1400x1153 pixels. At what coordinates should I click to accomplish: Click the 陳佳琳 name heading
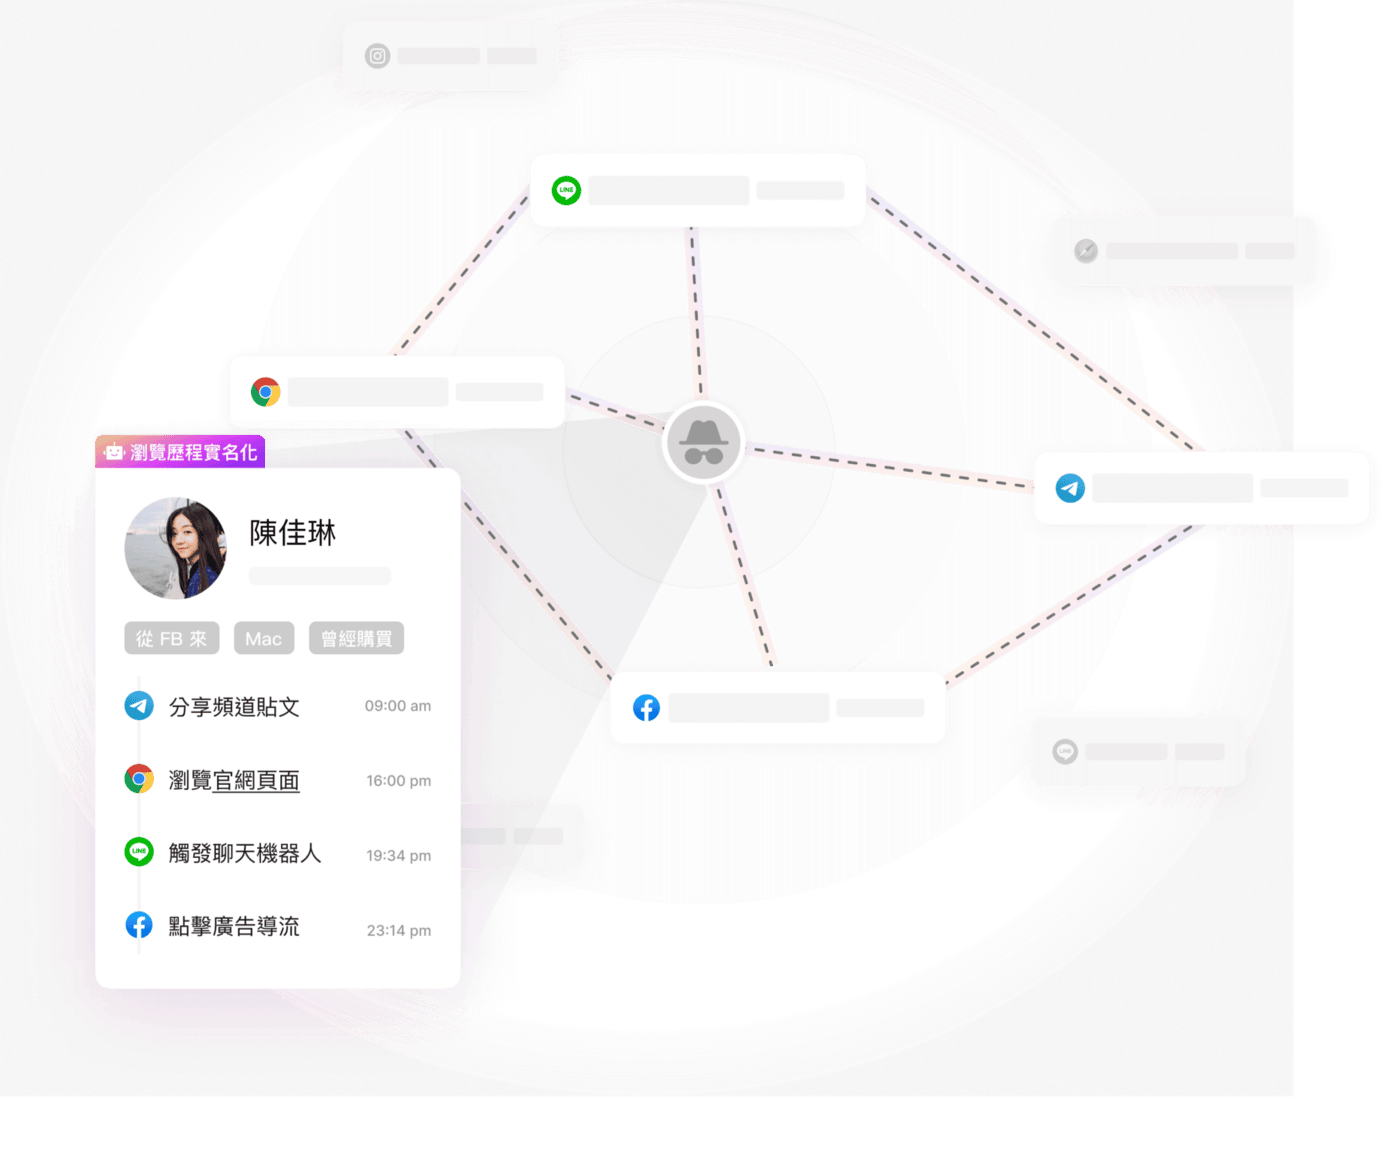click(293, 533)
